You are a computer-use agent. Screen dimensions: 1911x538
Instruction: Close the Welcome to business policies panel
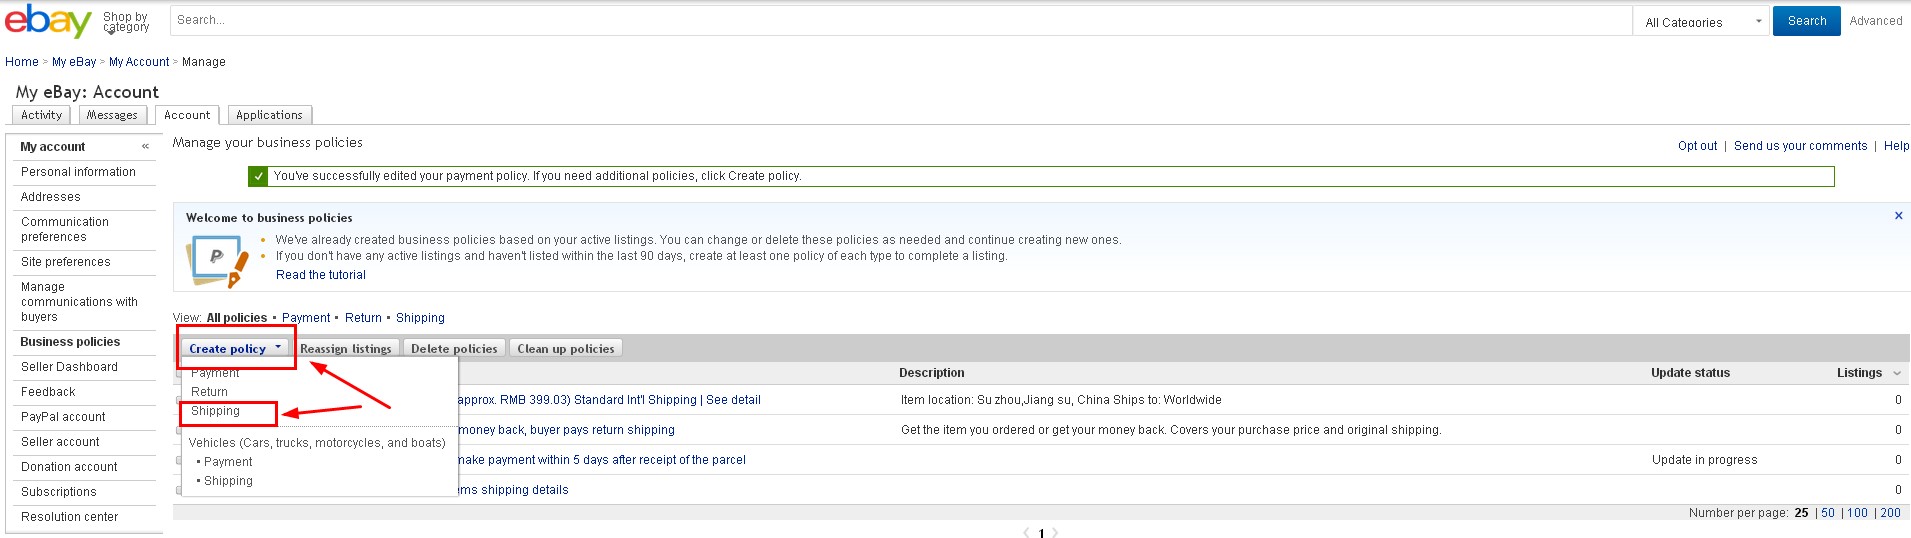(x=1898, y=216)
